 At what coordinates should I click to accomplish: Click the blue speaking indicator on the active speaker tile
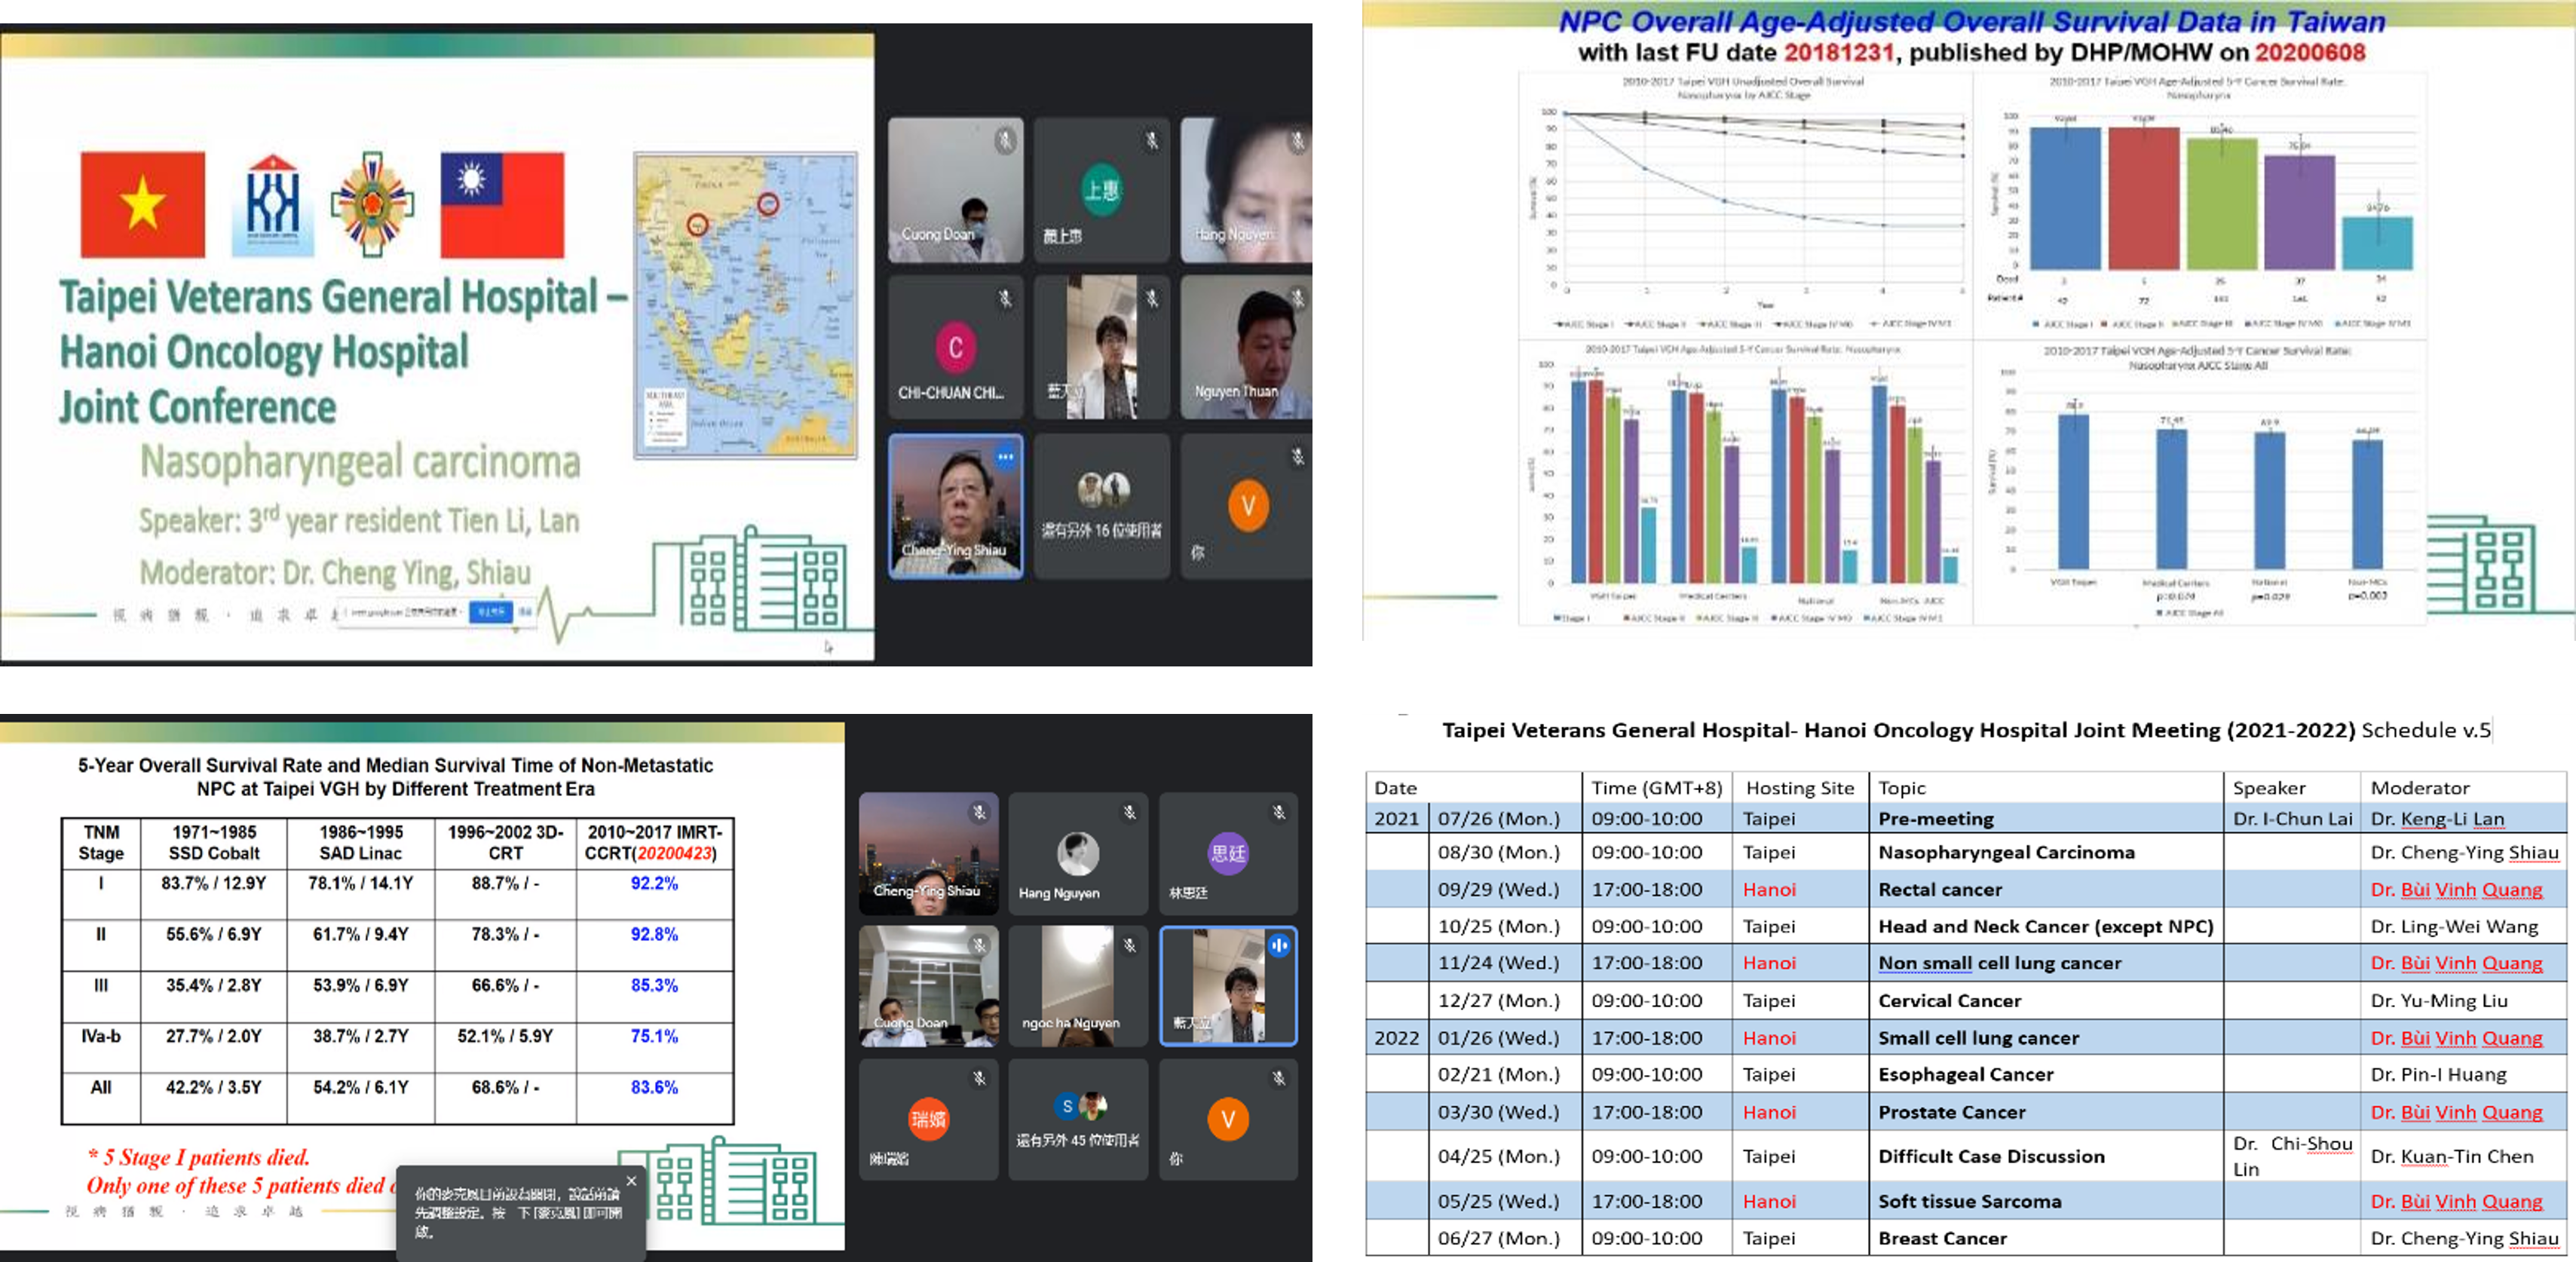[1279, 944]
